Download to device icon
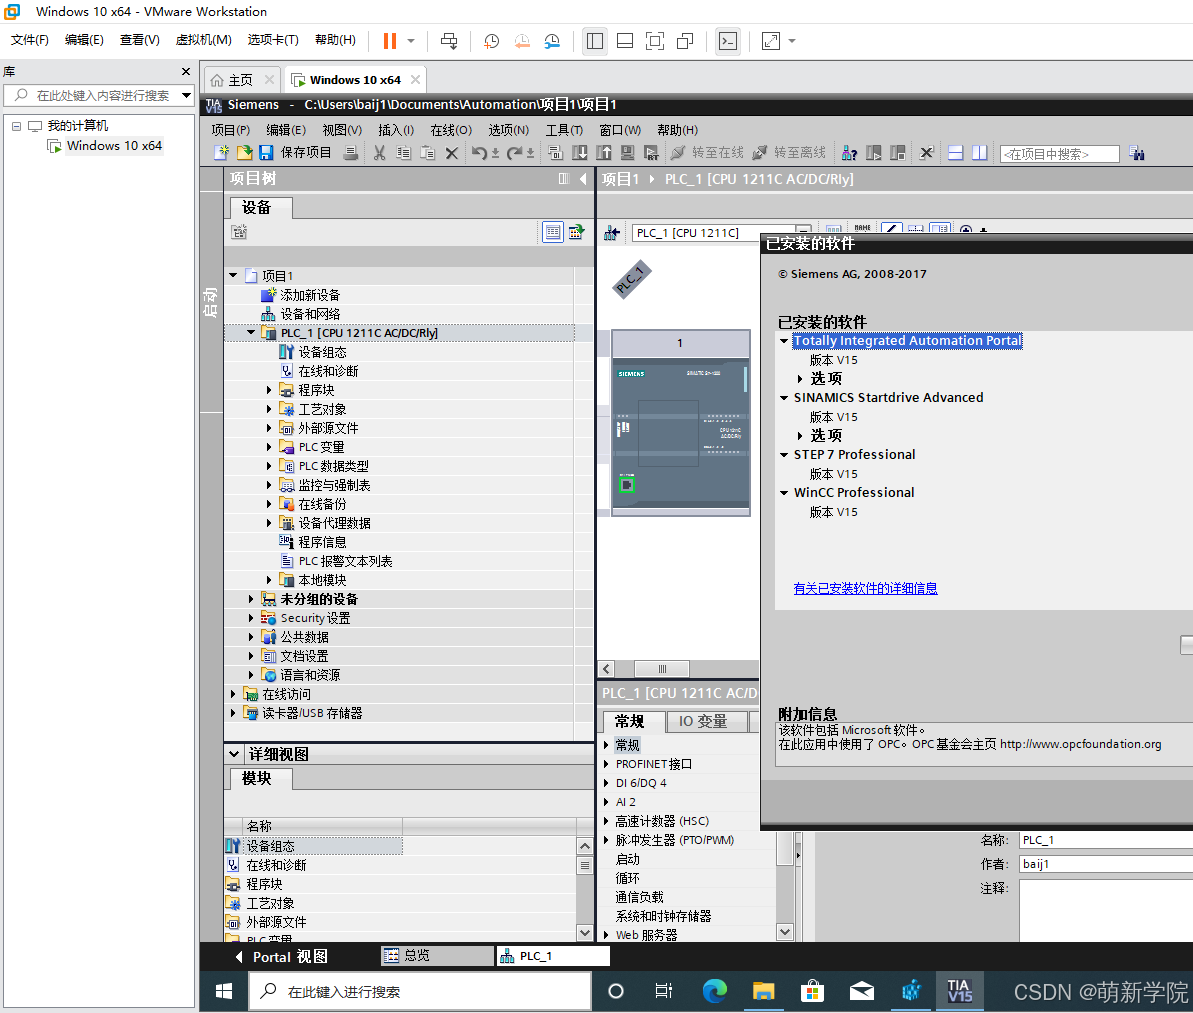1193x1013 pixels. pyautogui.click(x=580, y=153)
